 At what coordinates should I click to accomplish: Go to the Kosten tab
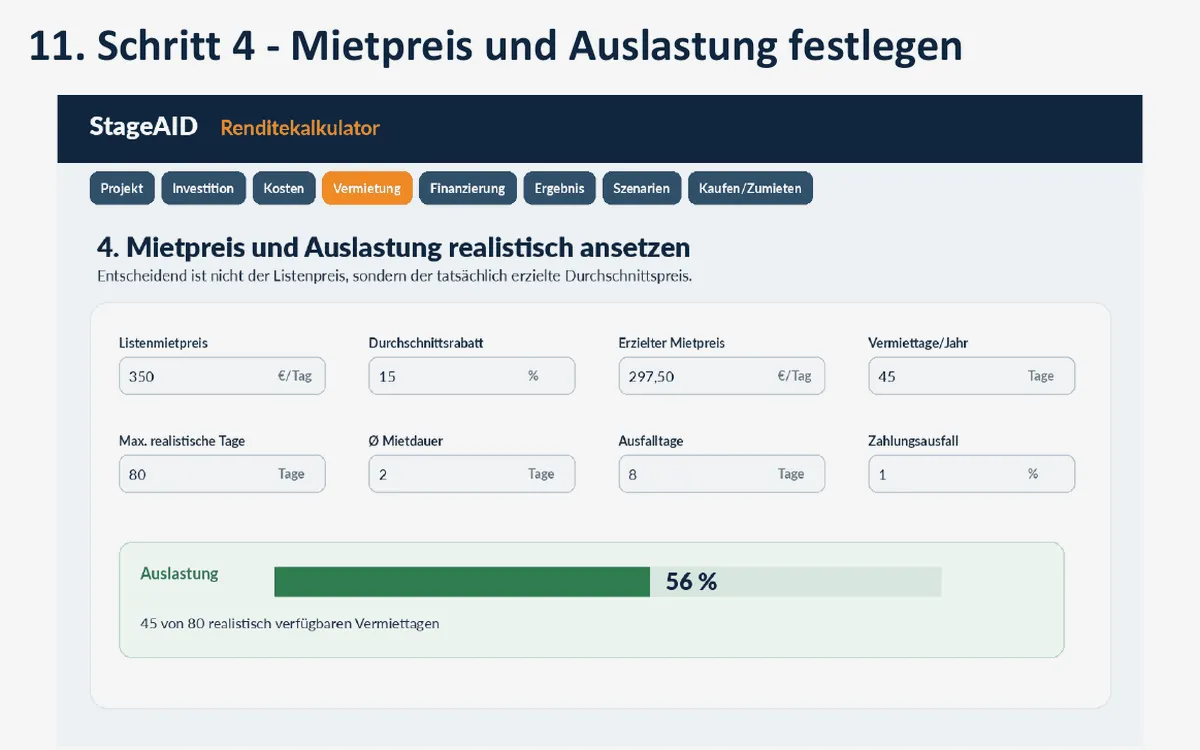[x=283, y=188]
